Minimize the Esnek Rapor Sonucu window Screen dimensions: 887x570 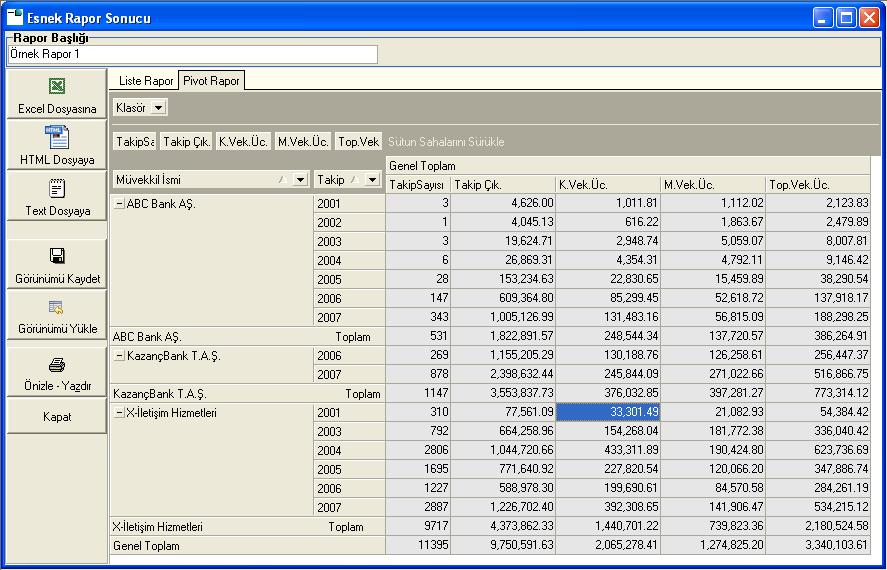[823, 18]
